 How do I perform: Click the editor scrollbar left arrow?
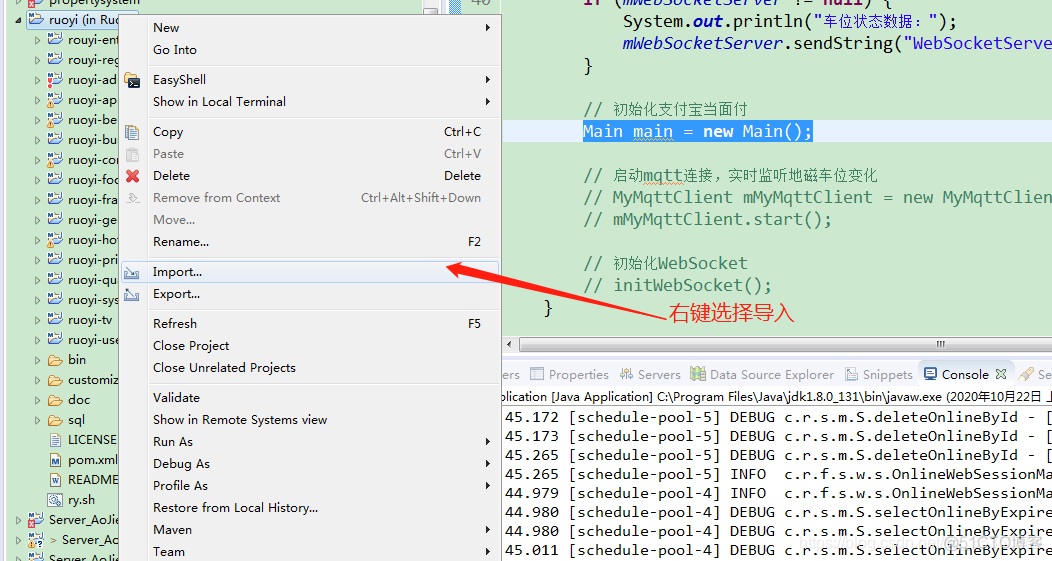coord(509,344)
